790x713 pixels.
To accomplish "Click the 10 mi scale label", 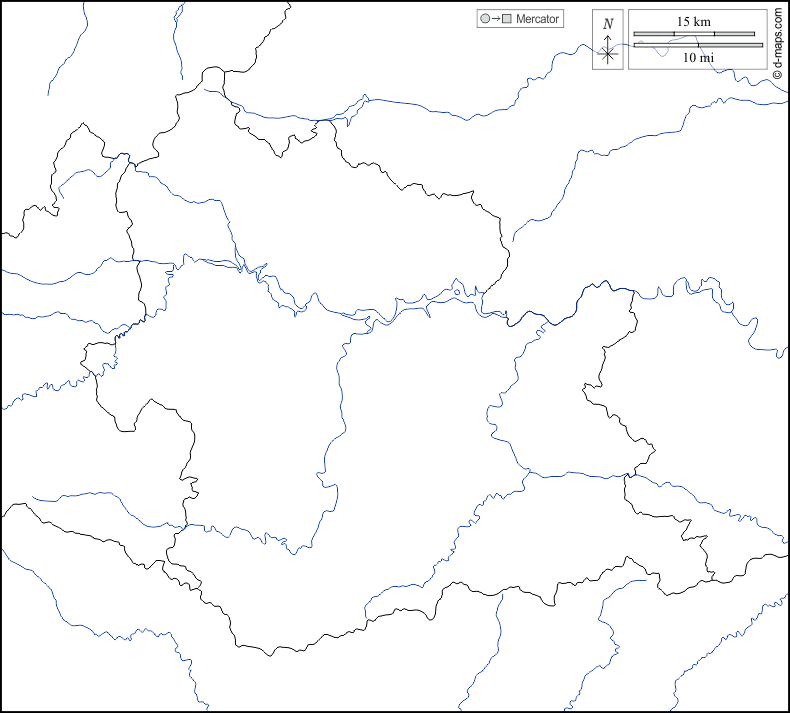I will 698,57.
